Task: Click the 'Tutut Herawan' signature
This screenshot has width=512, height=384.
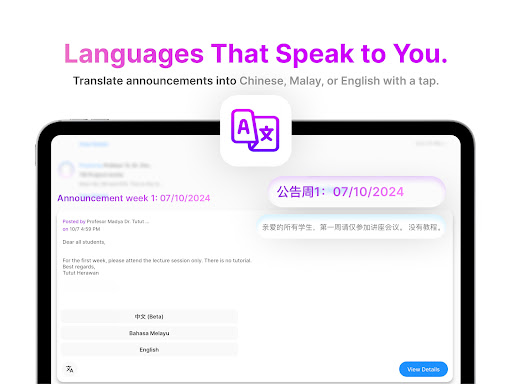Action: click(81, 273)
